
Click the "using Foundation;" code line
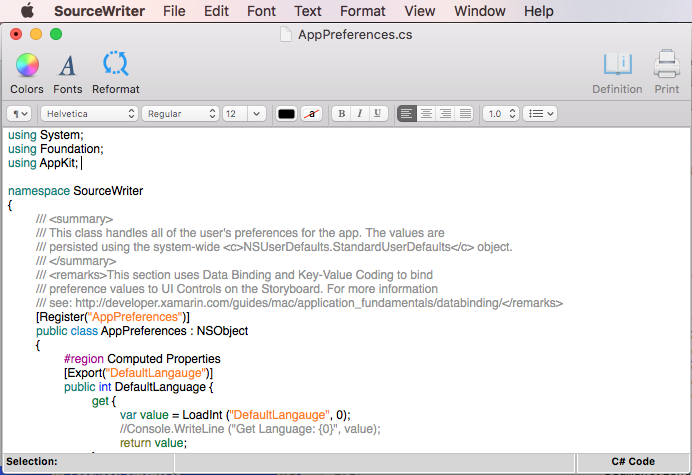click(56, 149)
